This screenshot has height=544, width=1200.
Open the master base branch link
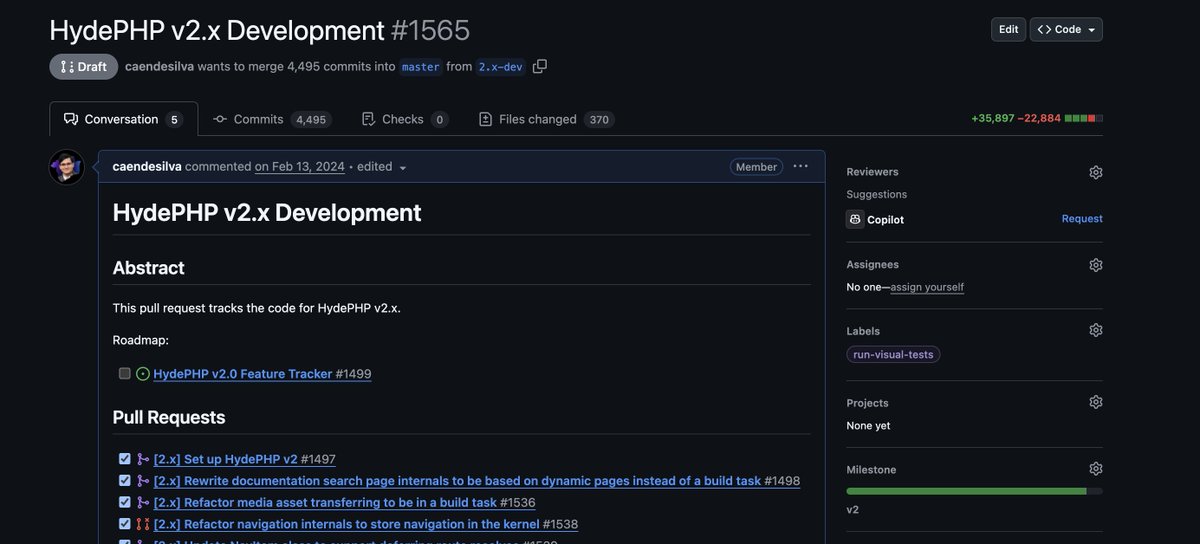coord(420,67)
